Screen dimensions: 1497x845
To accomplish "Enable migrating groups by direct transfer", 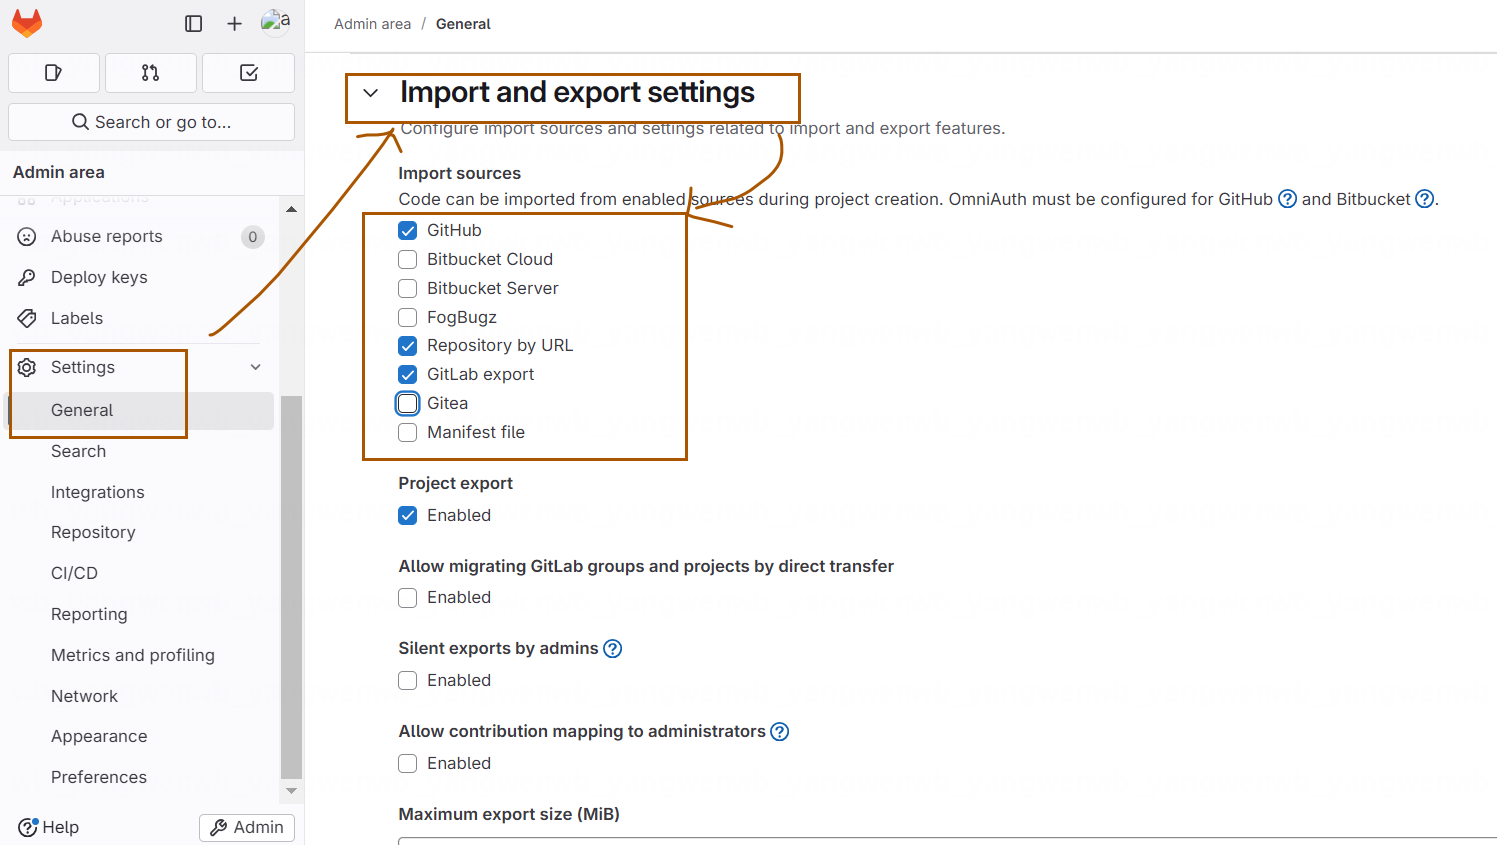I will pos(408,598).
